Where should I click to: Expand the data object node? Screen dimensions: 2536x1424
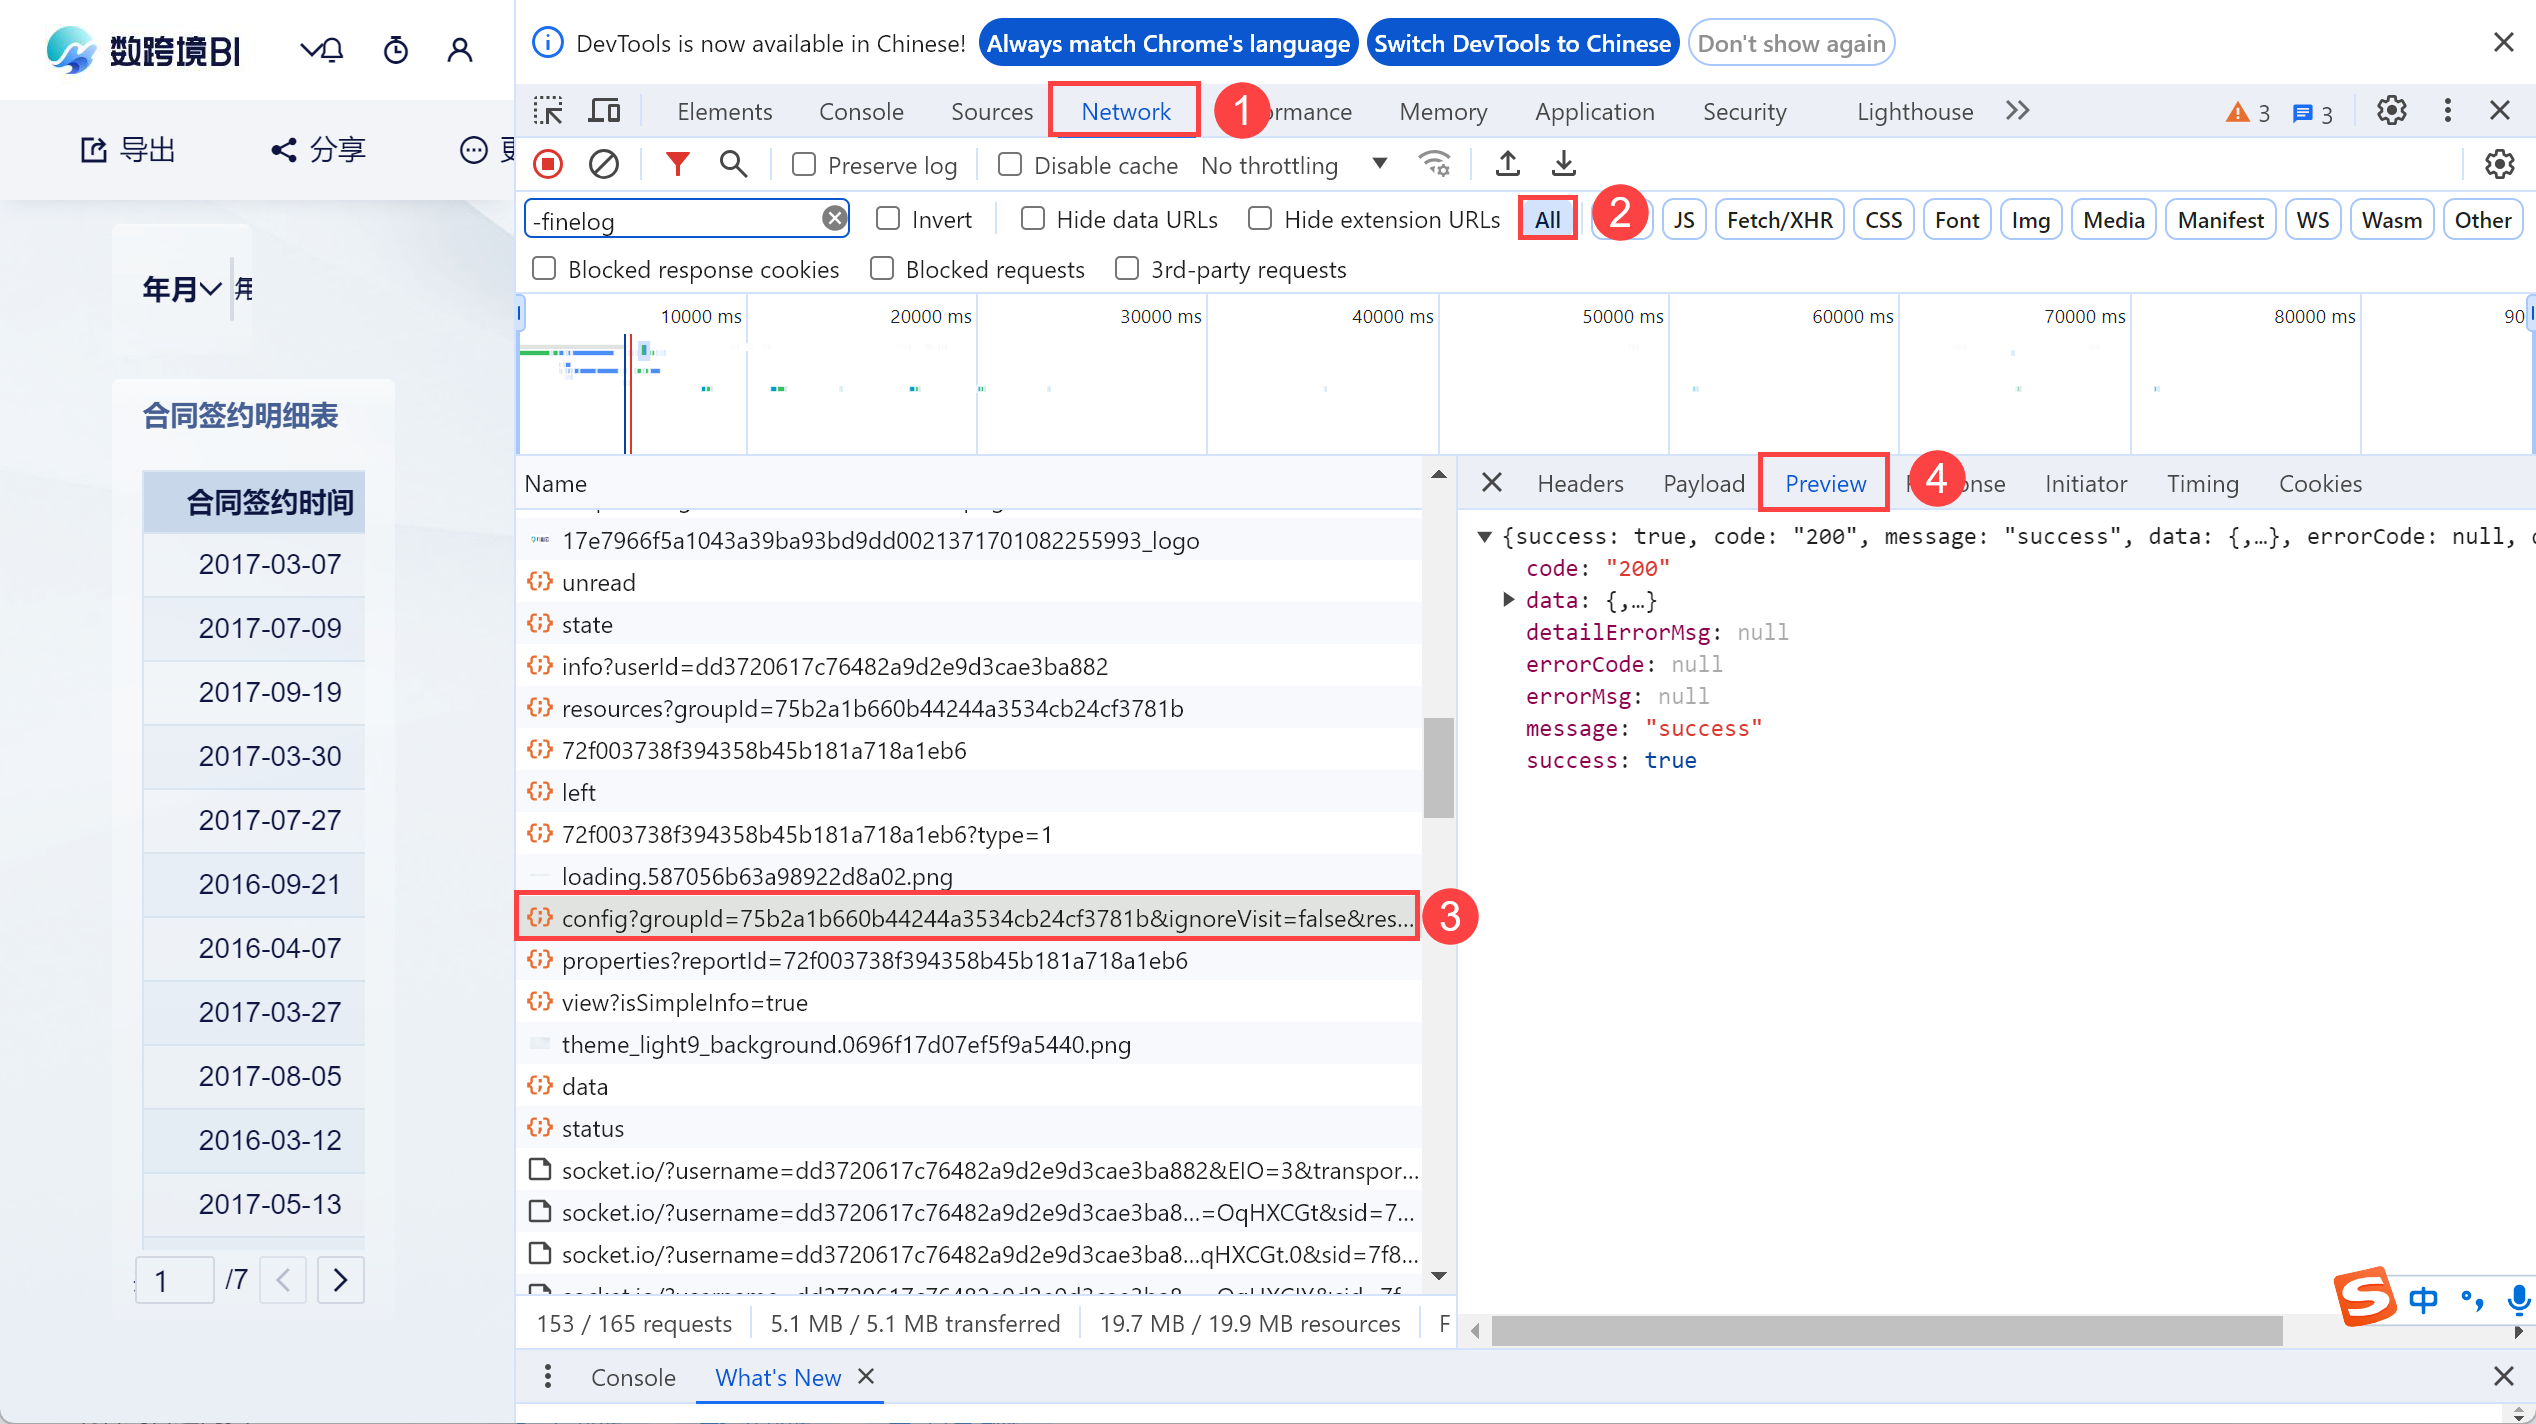1509,600
